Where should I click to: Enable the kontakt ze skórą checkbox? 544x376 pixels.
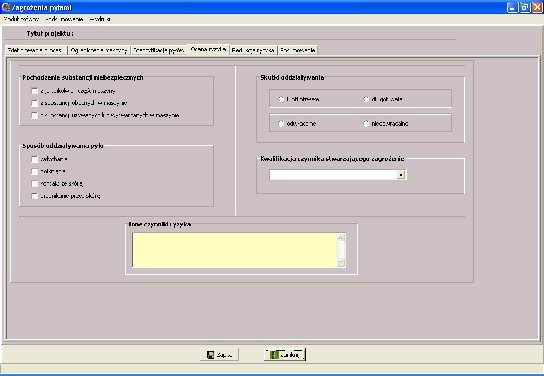click(x=34, y=183)
